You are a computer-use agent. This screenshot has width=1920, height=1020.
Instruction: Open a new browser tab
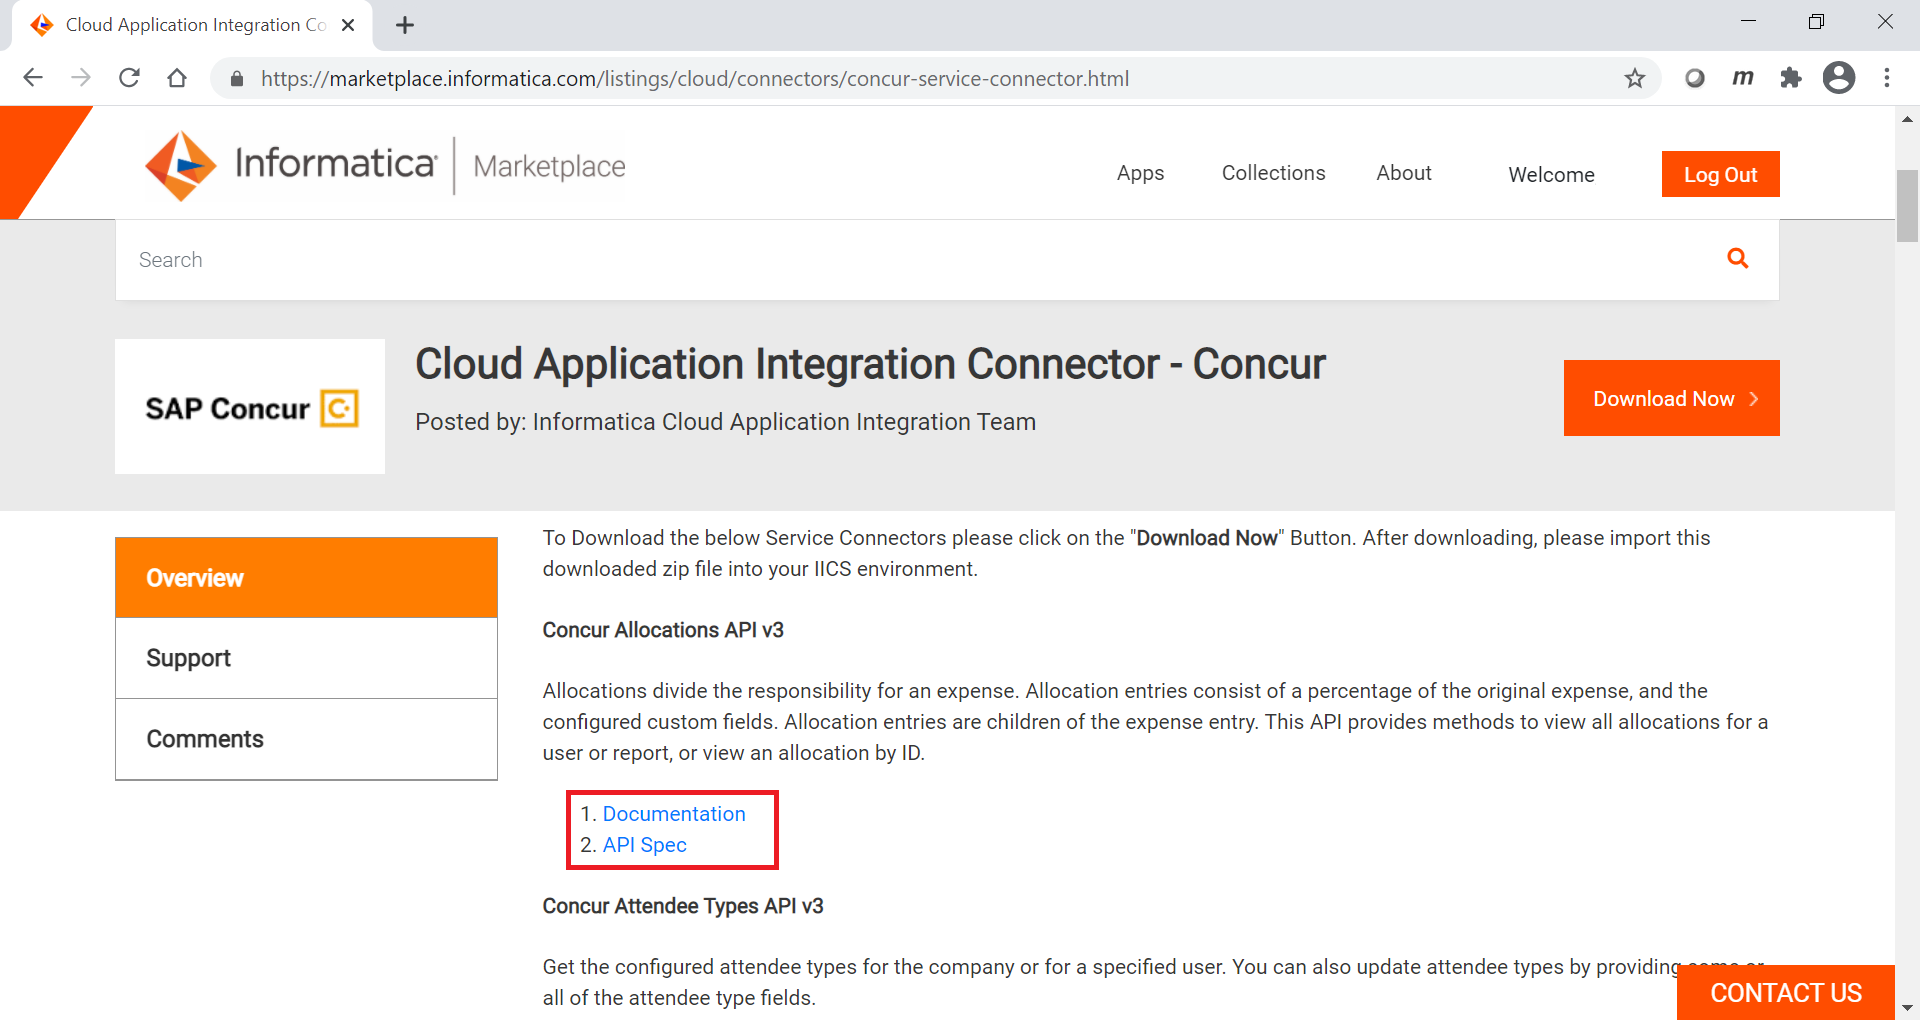point(405,25)
